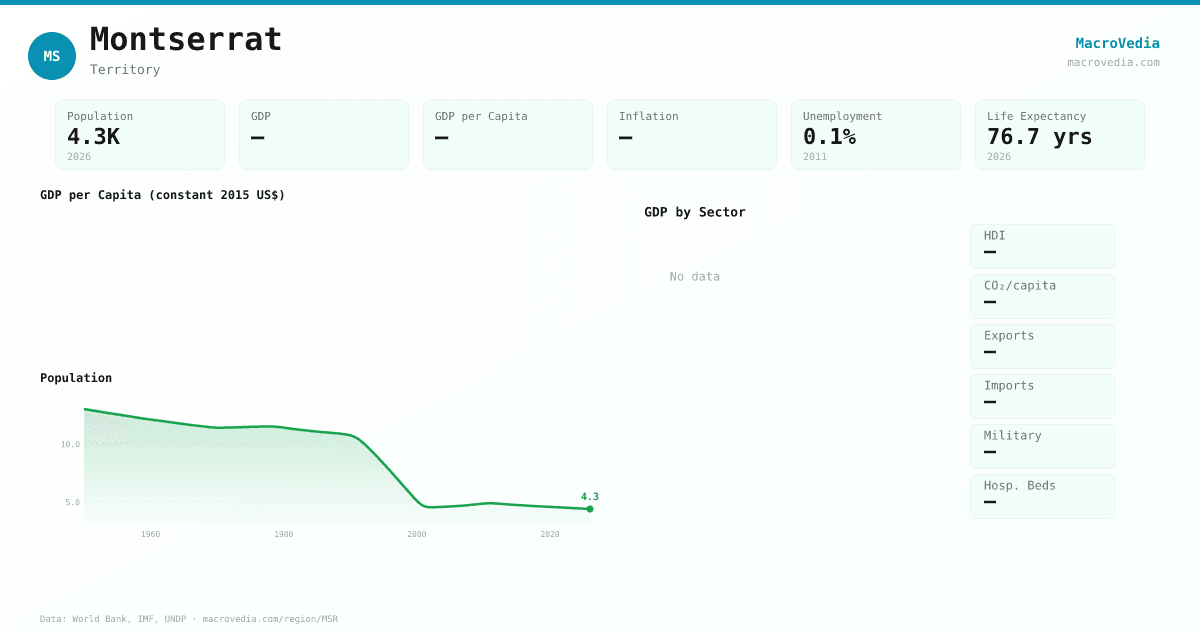Screen dimensions: 1200x630
Task: Click the HDI indicator tile
Action: click(1042, 246)
